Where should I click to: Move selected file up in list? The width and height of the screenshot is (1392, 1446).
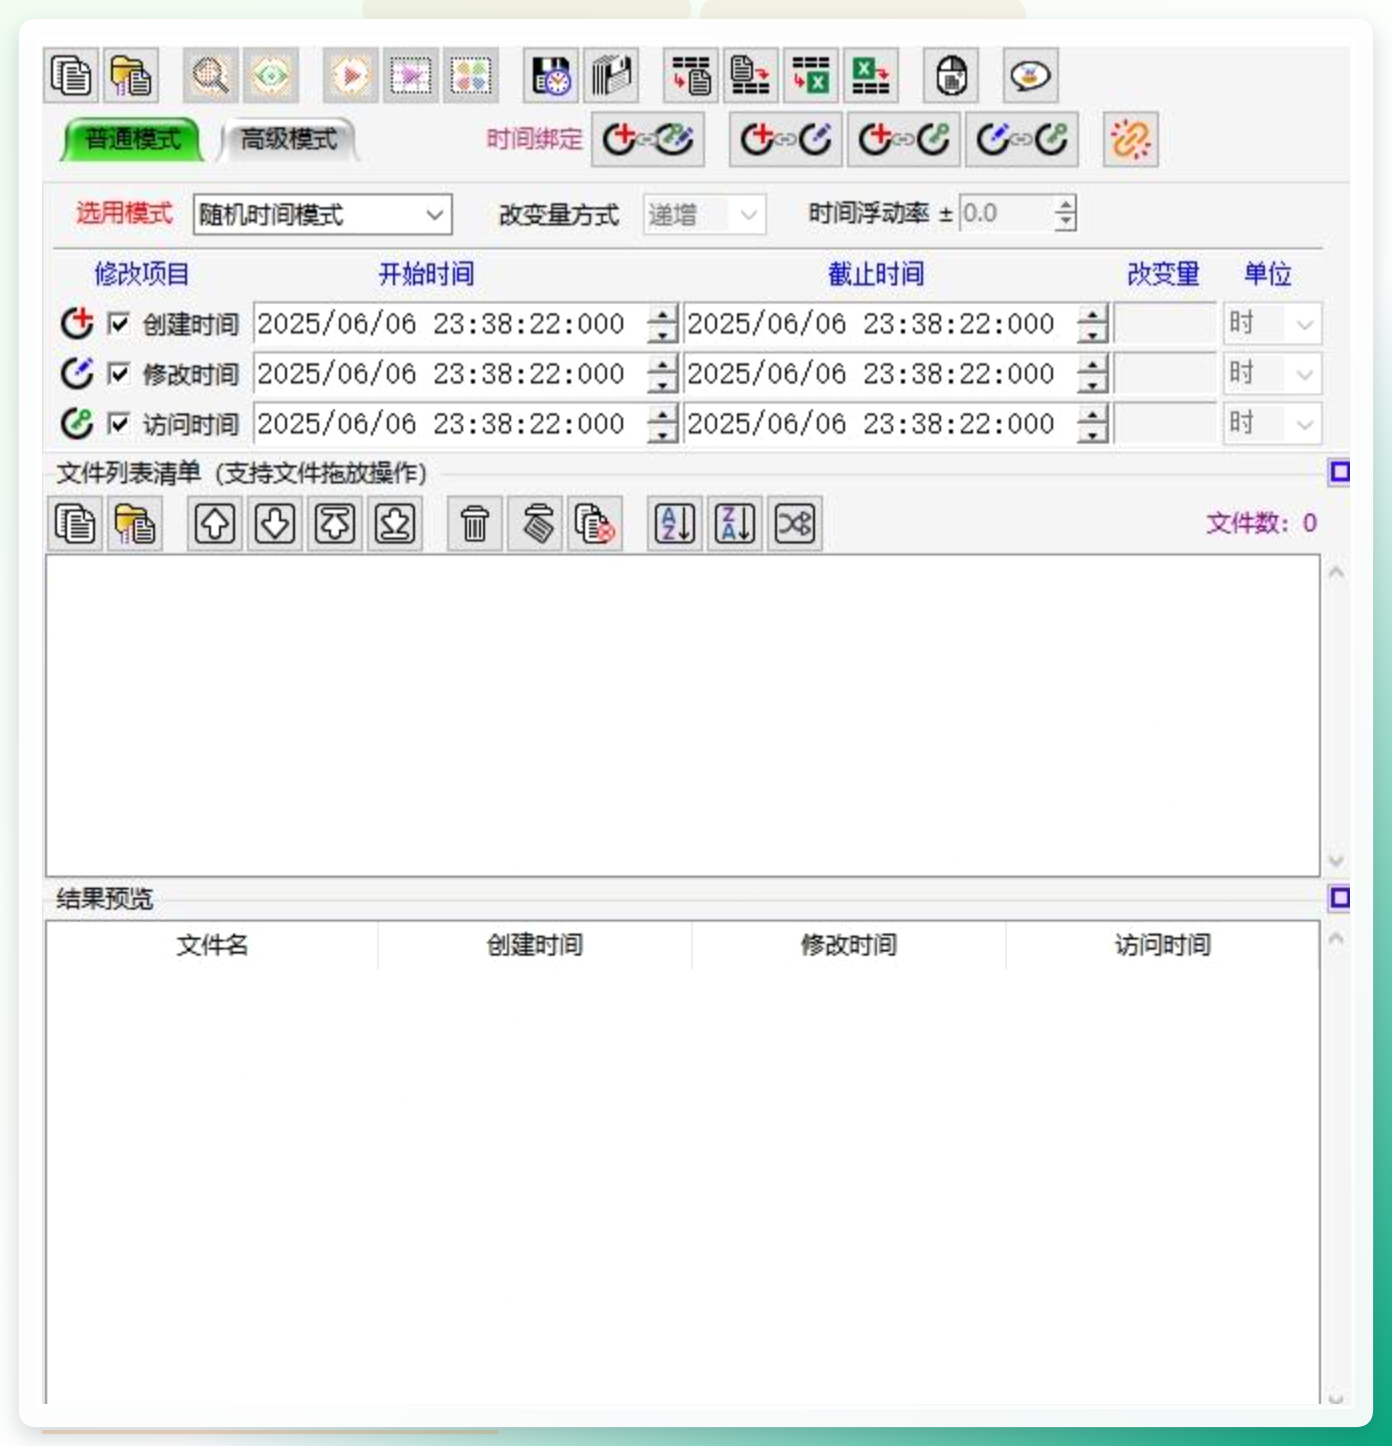tap(215, 524)
